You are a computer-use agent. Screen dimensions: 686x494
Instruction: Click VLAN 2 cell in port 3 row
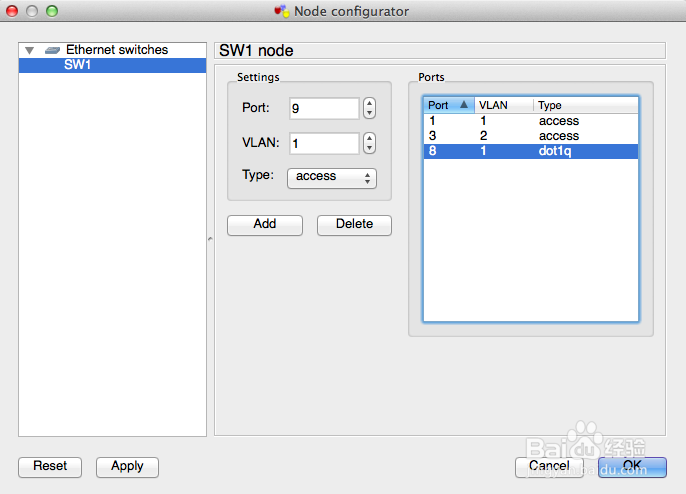(x=483, y=136)
